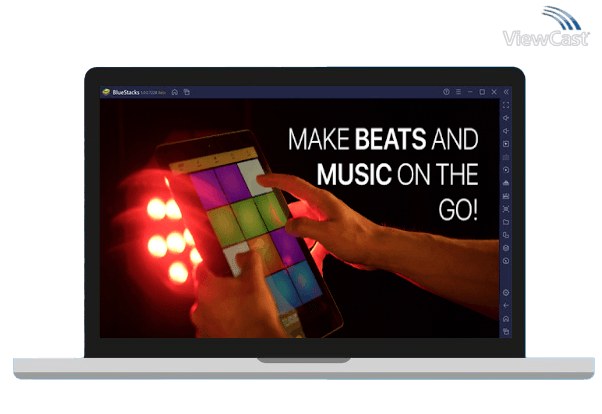This screenshot has height=414, width=602.
Task: Click the BlueStacks title text
Action: coord(126,92)
